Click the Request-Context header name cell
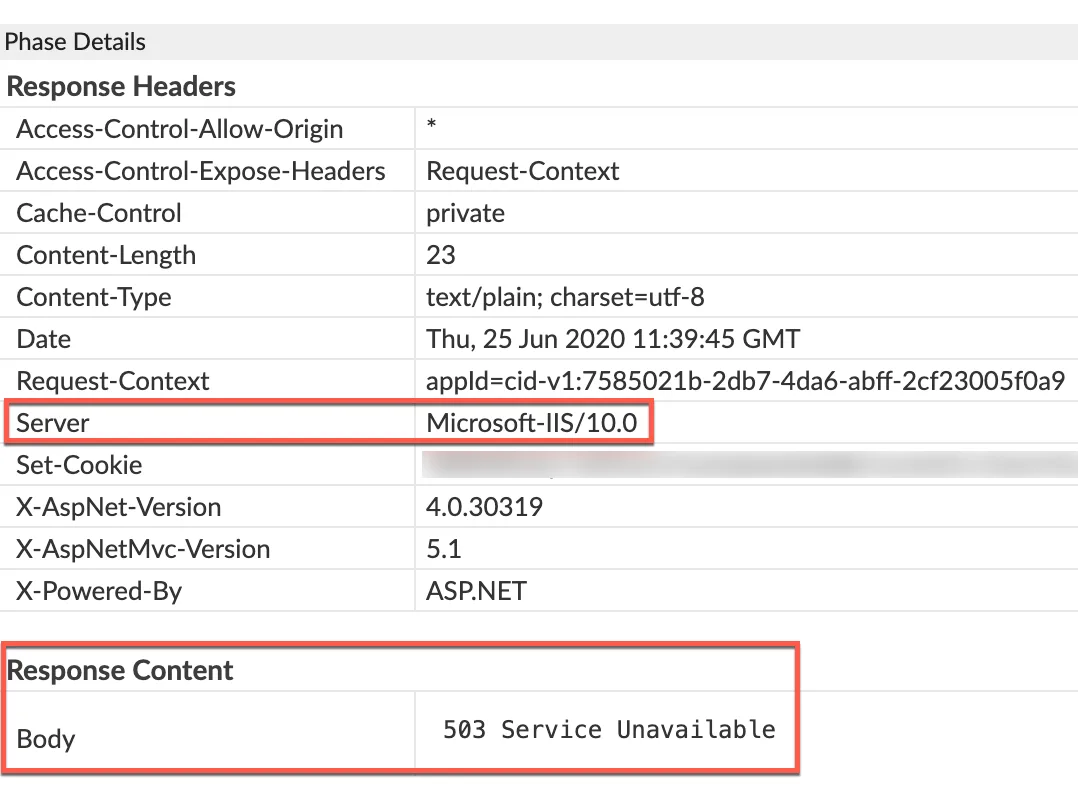Viewport: 1078px width, 786px height. click(113, 381)
